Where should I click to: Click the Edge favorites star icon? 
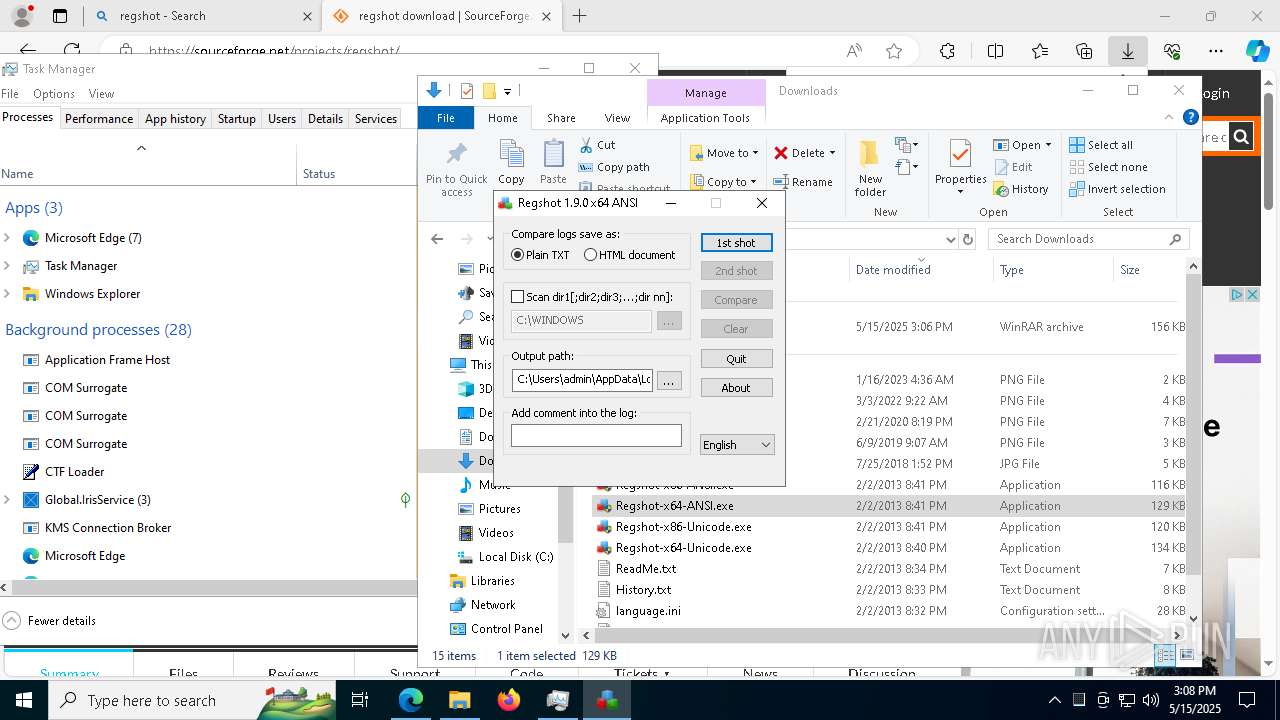tap(894, 51)
